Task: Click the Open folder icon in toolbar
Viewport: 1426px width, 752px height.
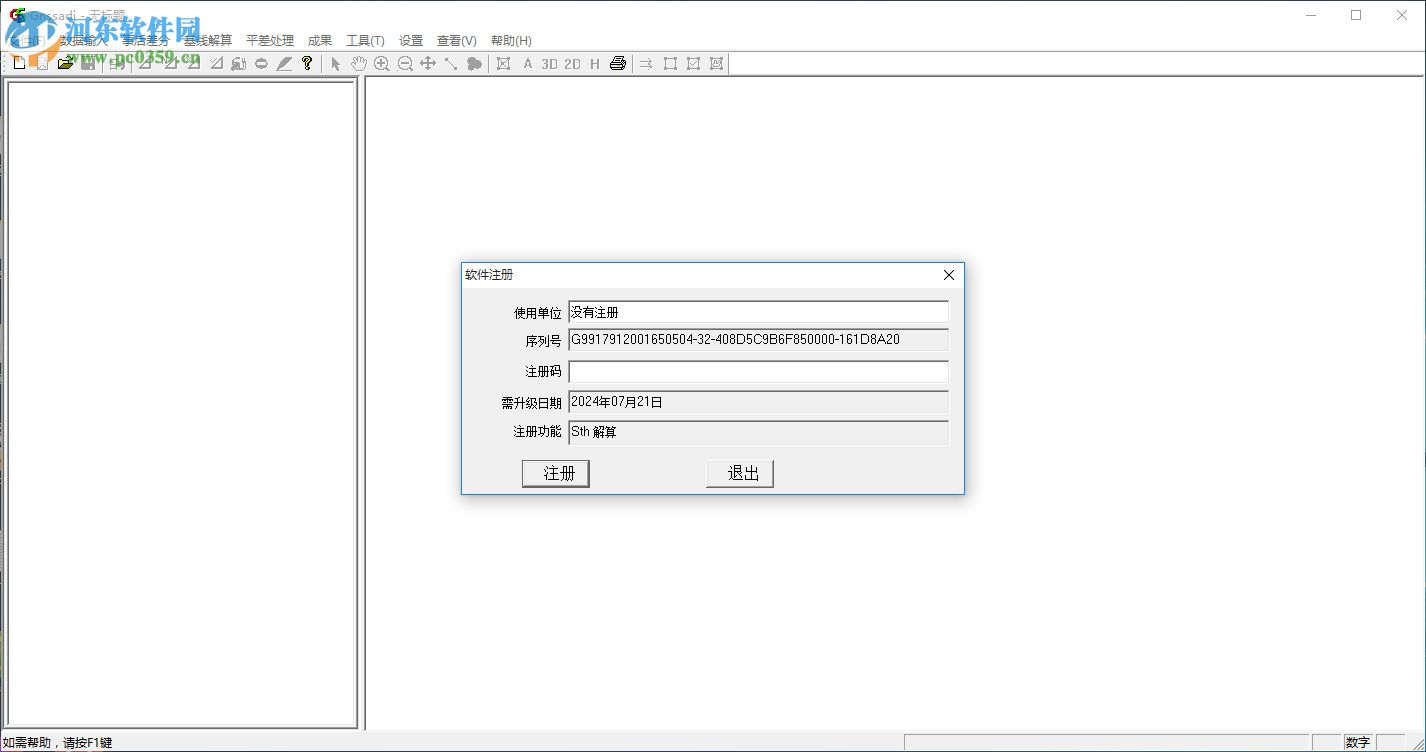Action: (x=65, y=63)
